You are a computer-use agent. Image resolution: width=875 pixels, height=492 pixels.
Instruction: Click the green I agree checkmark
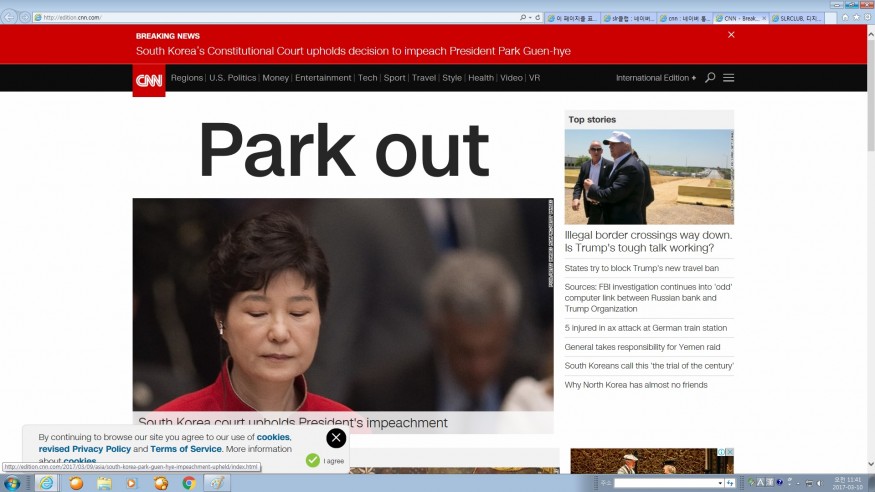pyautogui.click(x=313, y=461)
